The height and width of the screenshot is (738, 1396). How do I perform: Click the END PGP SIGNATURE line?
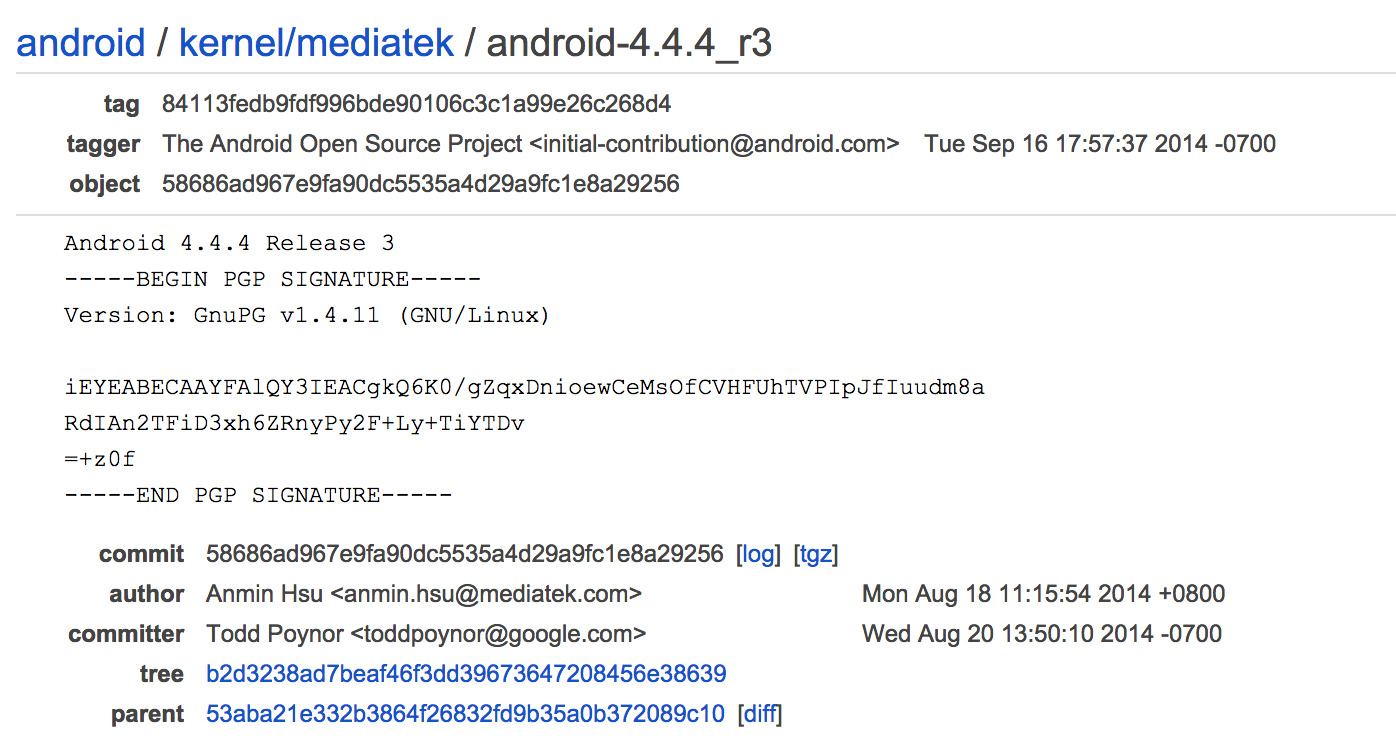click(x=258, y=495)
